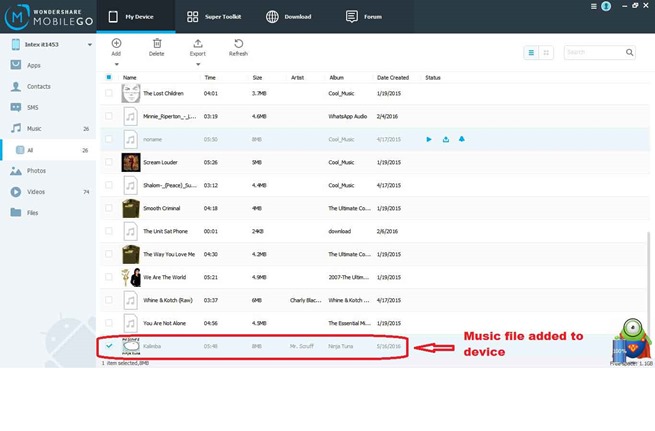Check the box for Scream Louder

click(109, 162)
